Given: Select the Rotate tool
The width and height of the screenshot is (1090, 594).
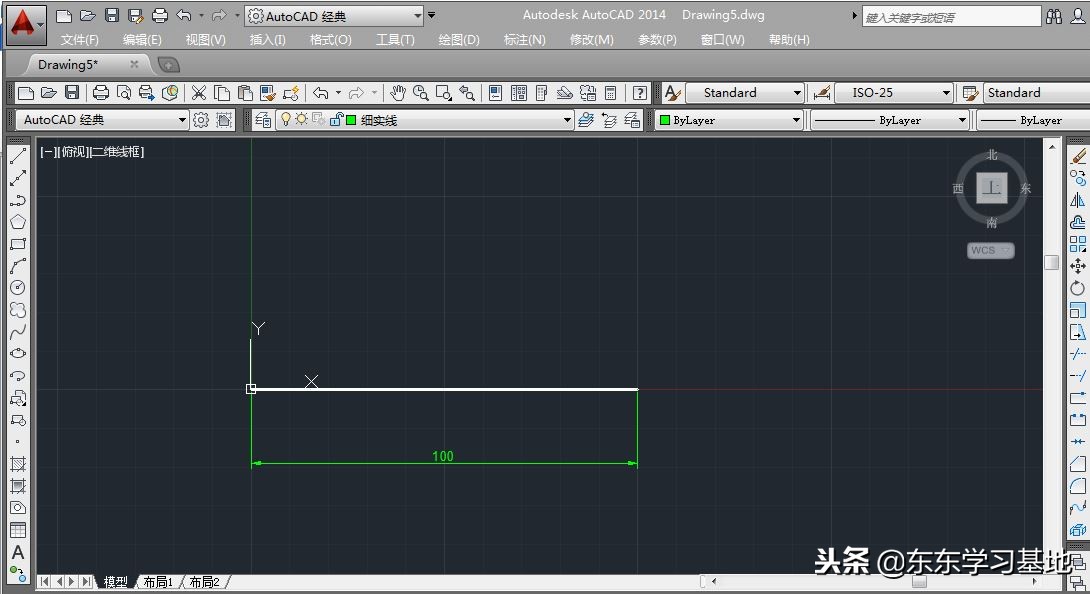Looking at the screenshot, I should point(1078,288).
